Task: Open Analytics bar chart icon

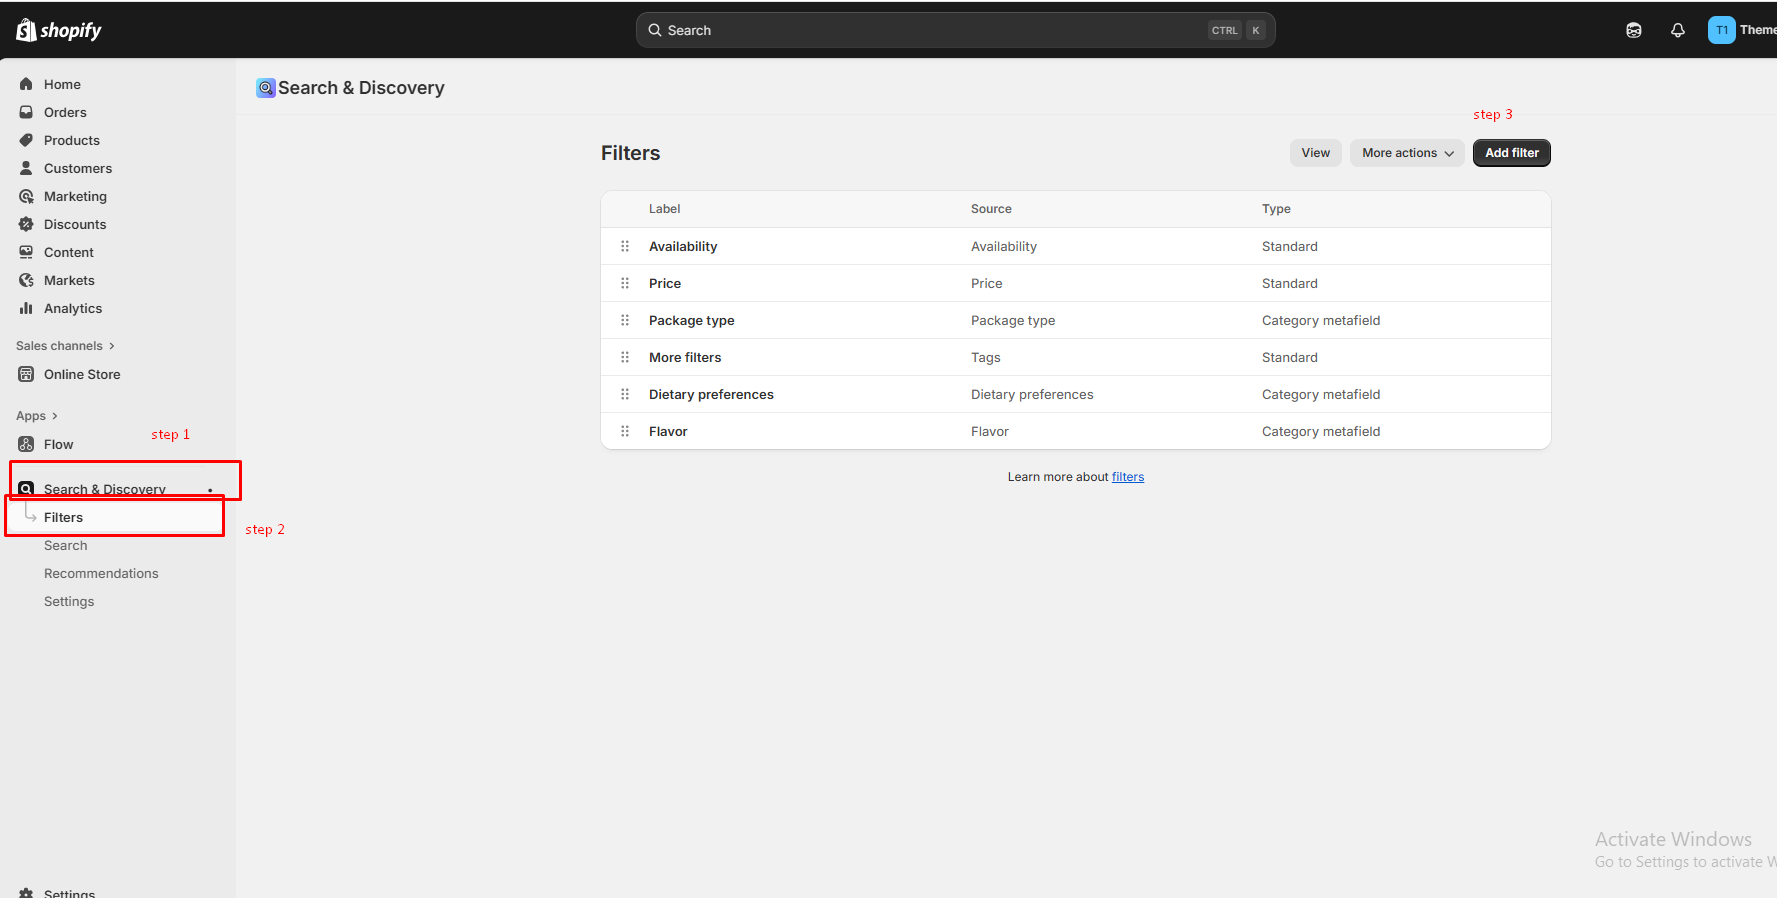Action: coord(26,308)
